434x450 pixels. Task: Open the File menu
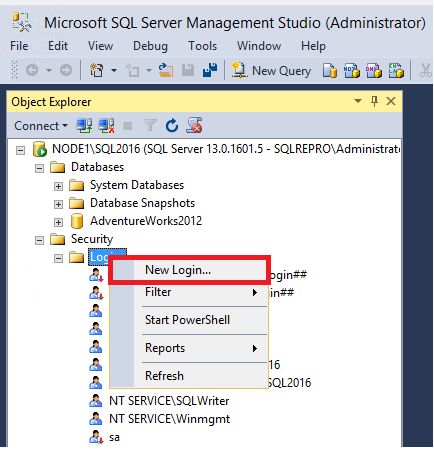19,46
